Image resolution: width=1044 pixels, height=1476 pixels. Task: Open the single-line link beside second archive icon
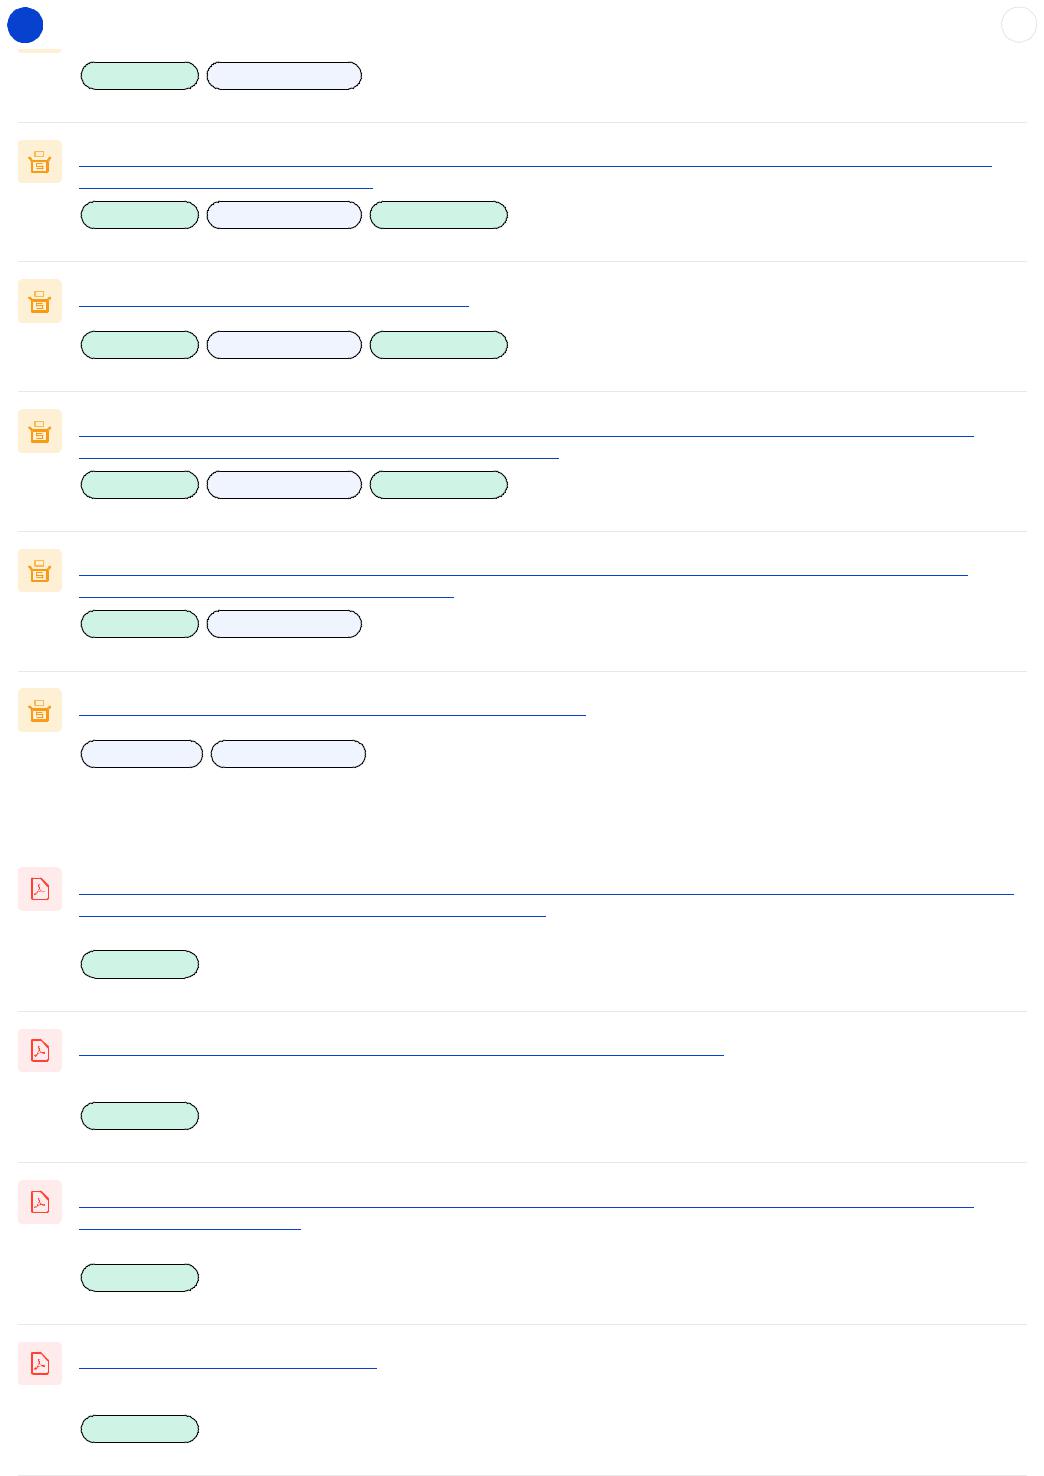click(273, 299)
